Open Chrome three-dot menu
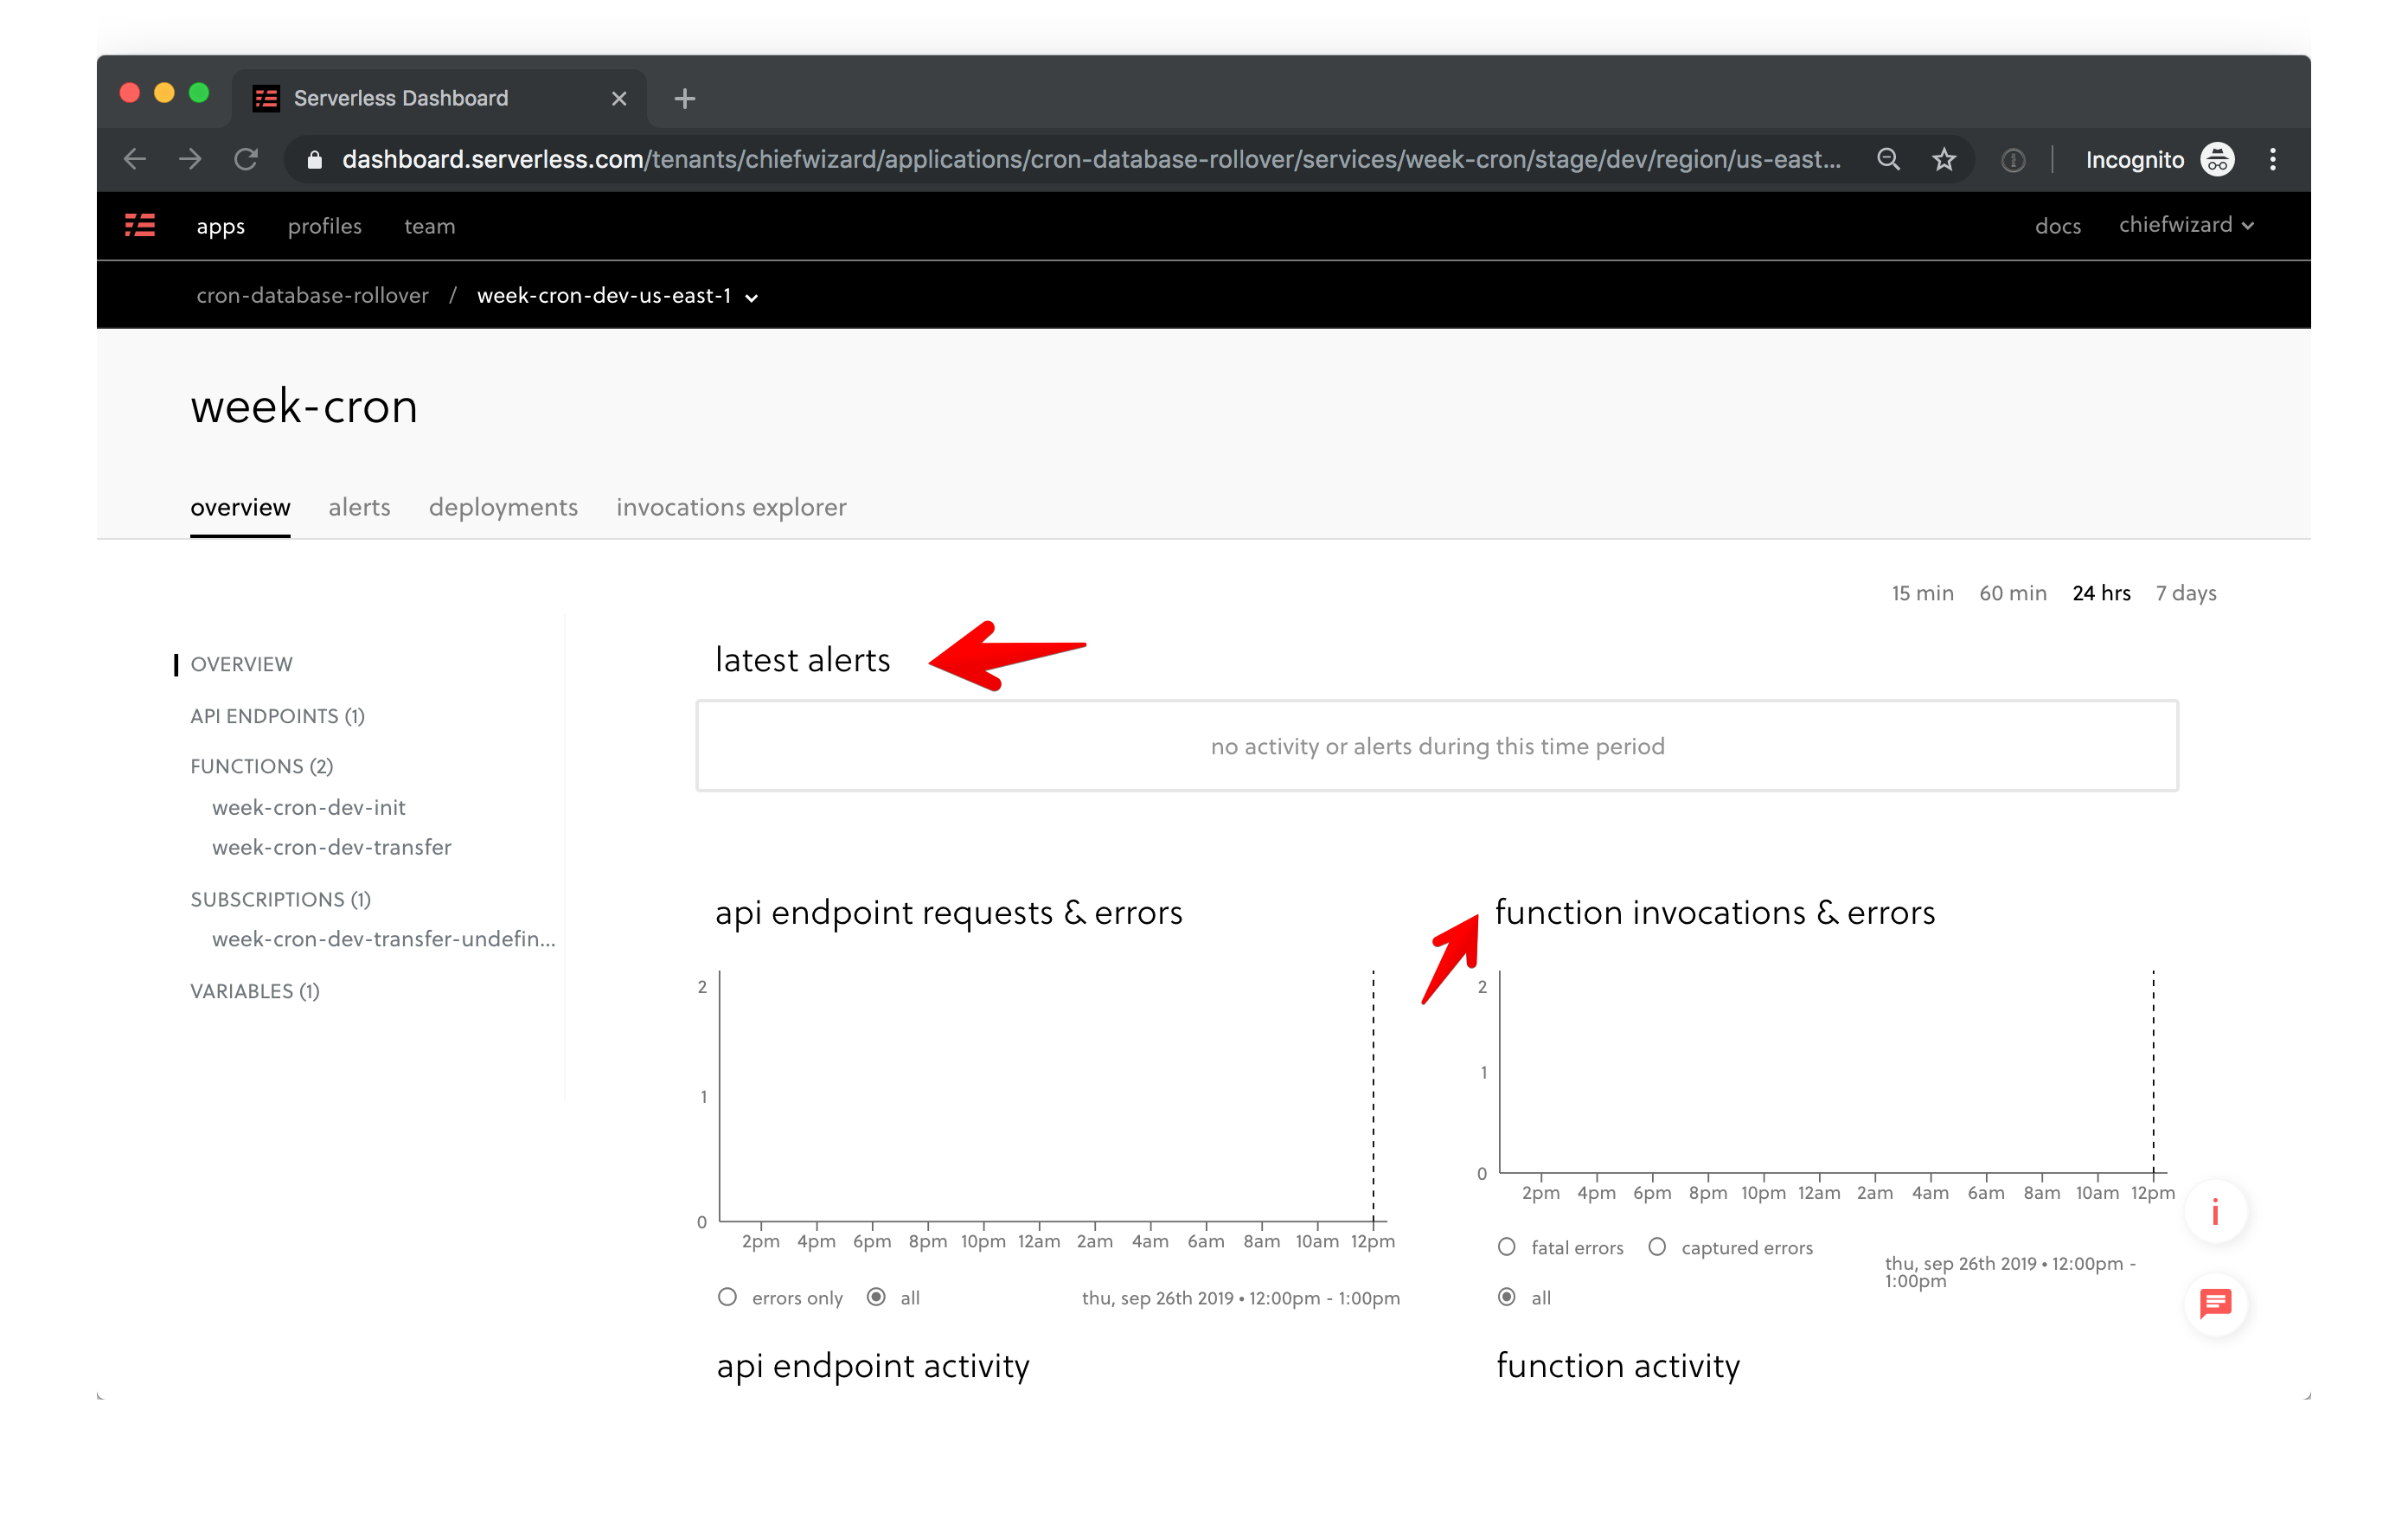Viewport: 2408px width, 1538px height. click(2272, 160)
